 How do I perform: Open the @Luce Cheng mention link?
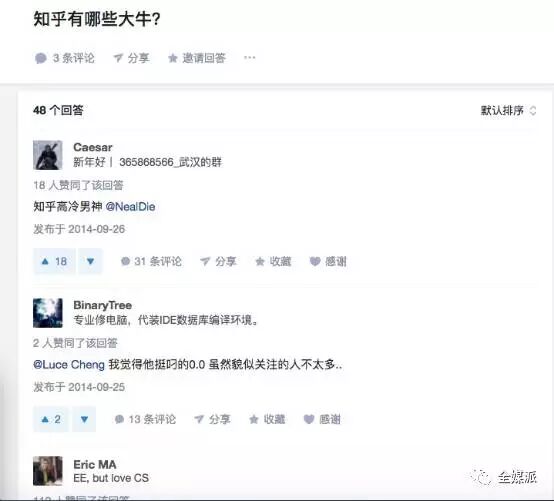coord(69,365)
